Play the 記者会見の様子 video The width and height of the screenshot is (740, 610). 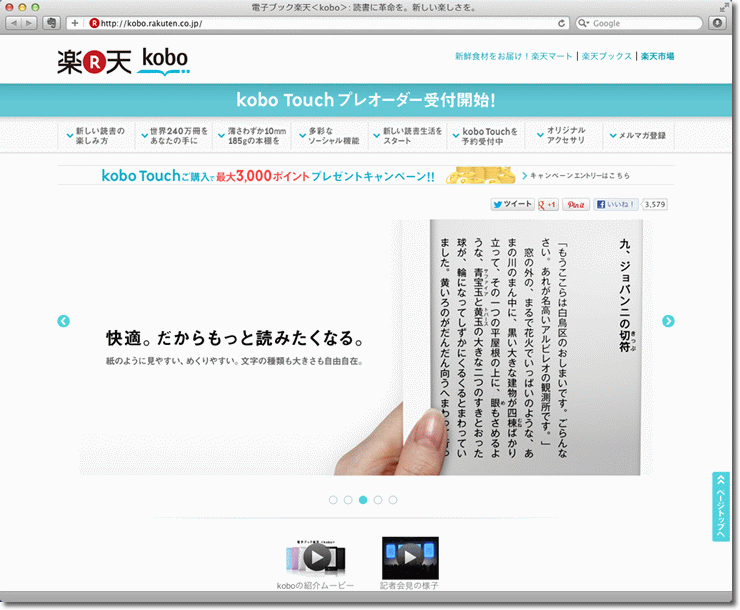point(410,558)
